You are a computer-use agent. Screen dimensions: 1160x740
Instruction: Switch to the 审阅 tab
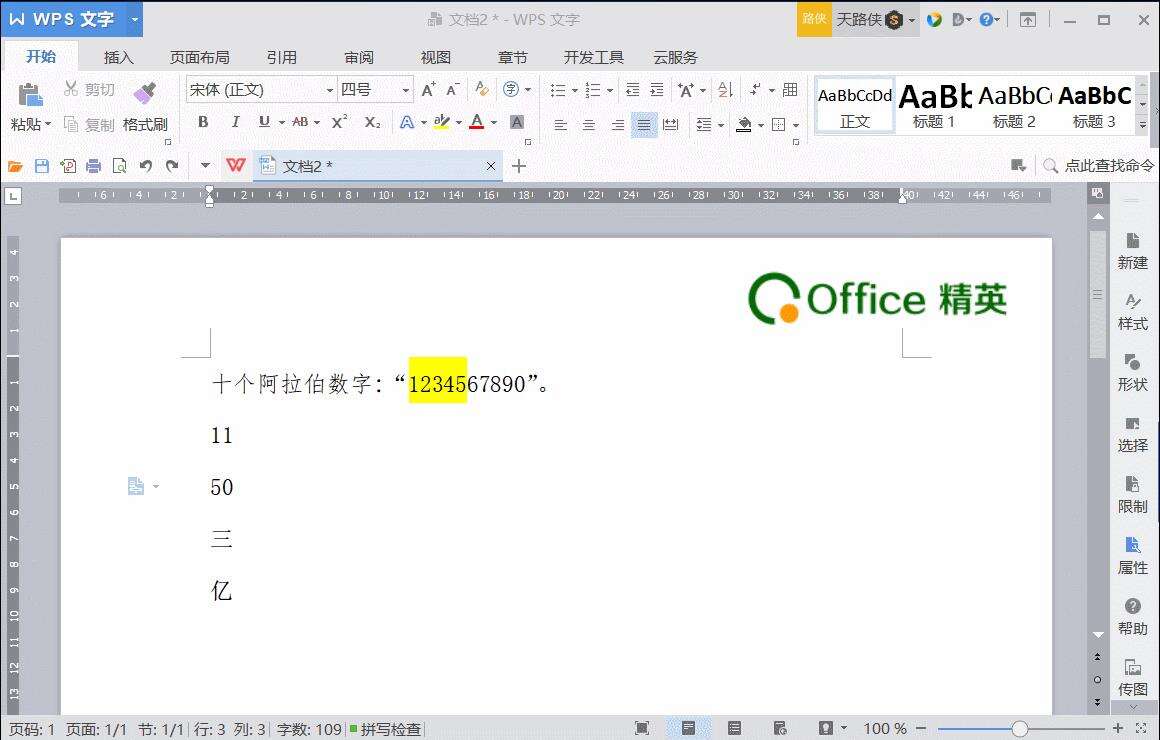tap(359, 57)
